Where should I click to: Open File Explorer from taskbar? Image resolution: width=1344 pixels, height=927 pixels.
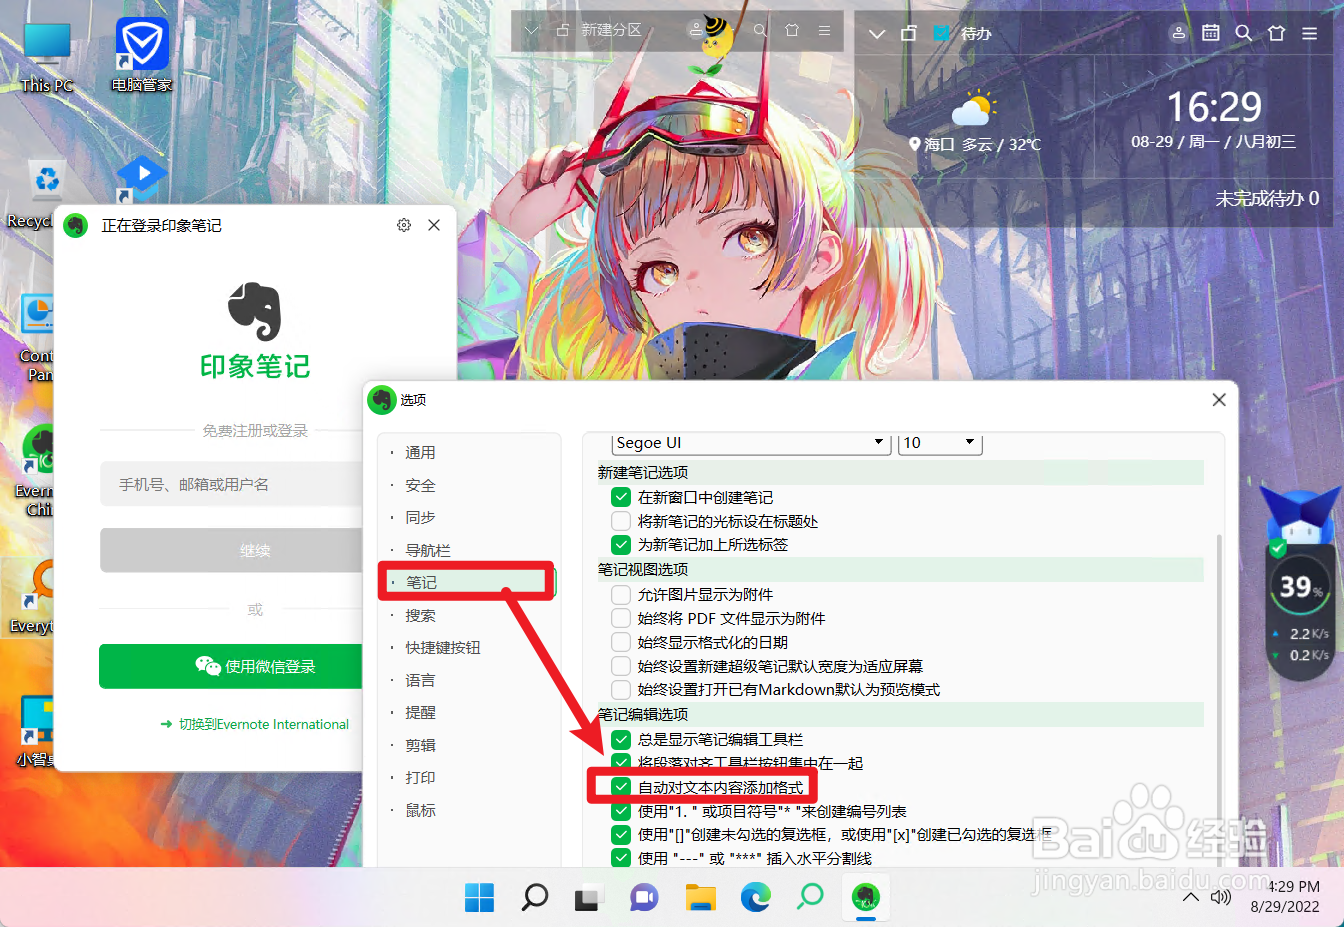700,897
